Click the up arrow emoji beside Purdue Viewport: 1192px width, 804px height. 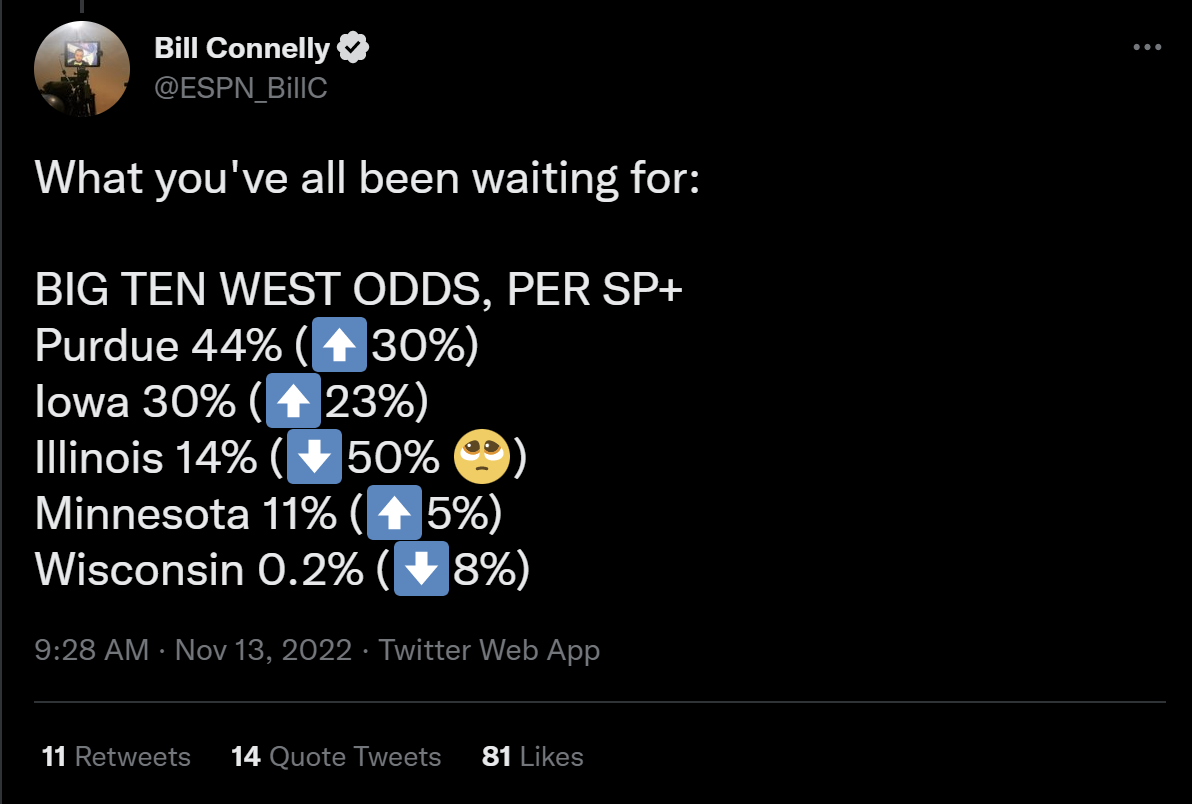(339, 345)
